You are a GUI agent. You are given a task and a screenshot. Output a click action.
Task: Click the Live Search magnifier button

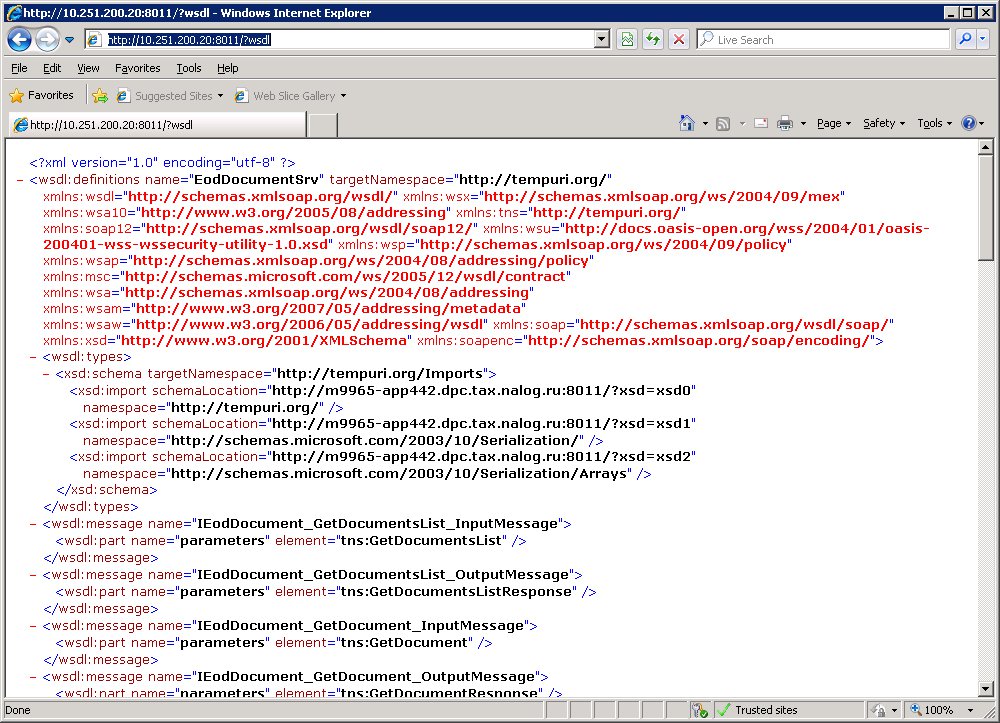[966, 40]
